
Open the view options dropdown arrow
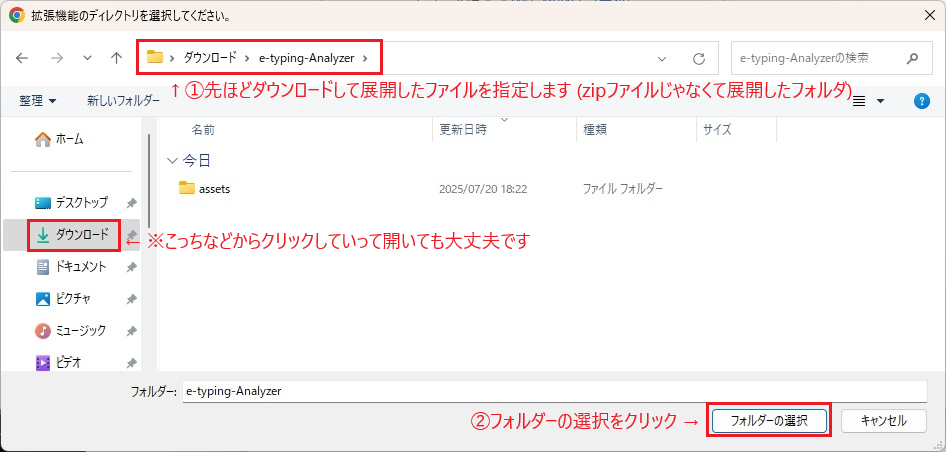pos(880,101)
